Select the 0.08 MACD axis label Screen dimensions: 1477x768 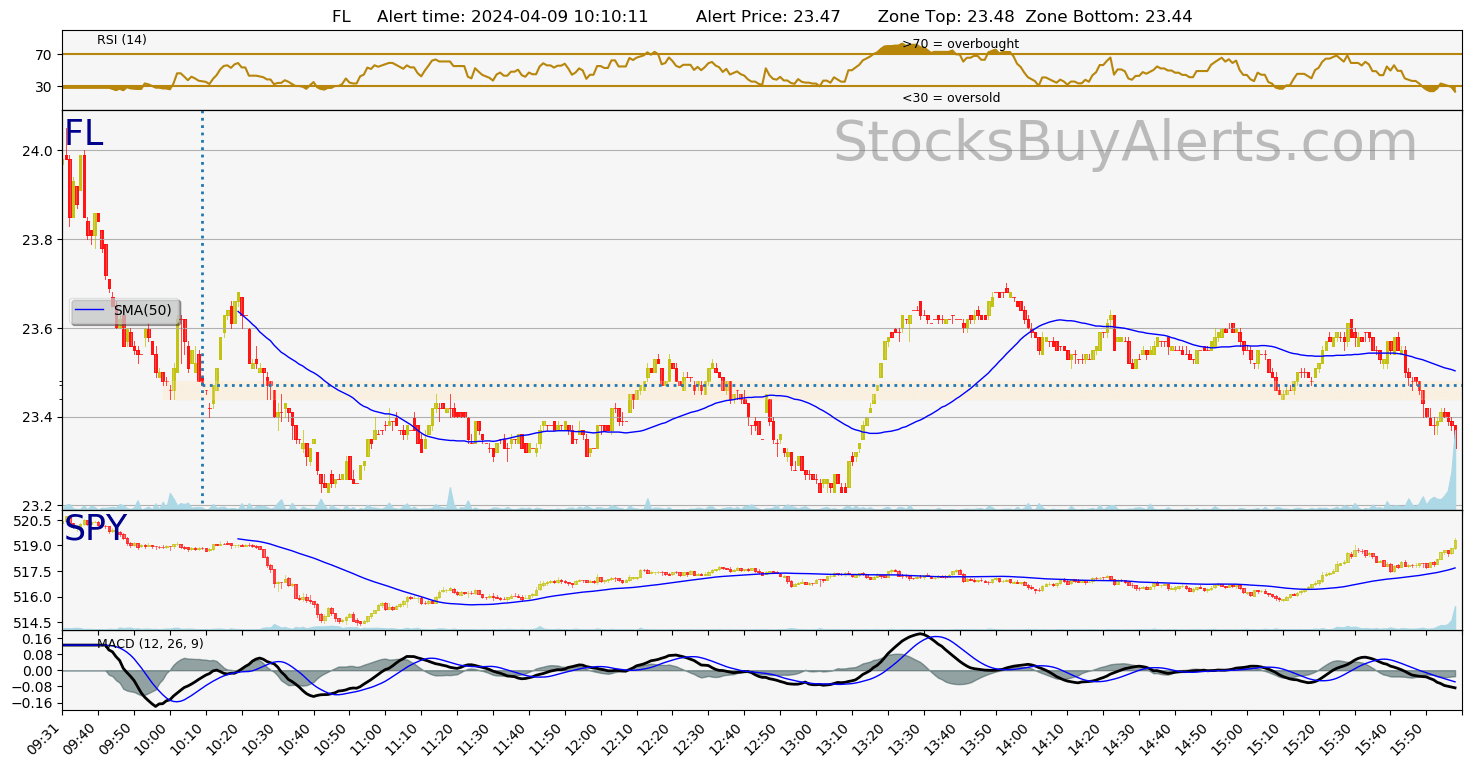[x=39, y=655]
